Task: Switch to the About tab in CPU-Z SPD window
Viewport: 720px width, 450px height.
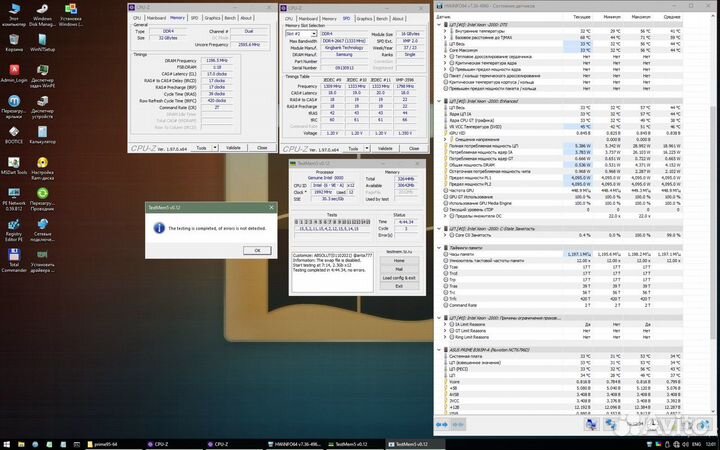Action: 398,19
